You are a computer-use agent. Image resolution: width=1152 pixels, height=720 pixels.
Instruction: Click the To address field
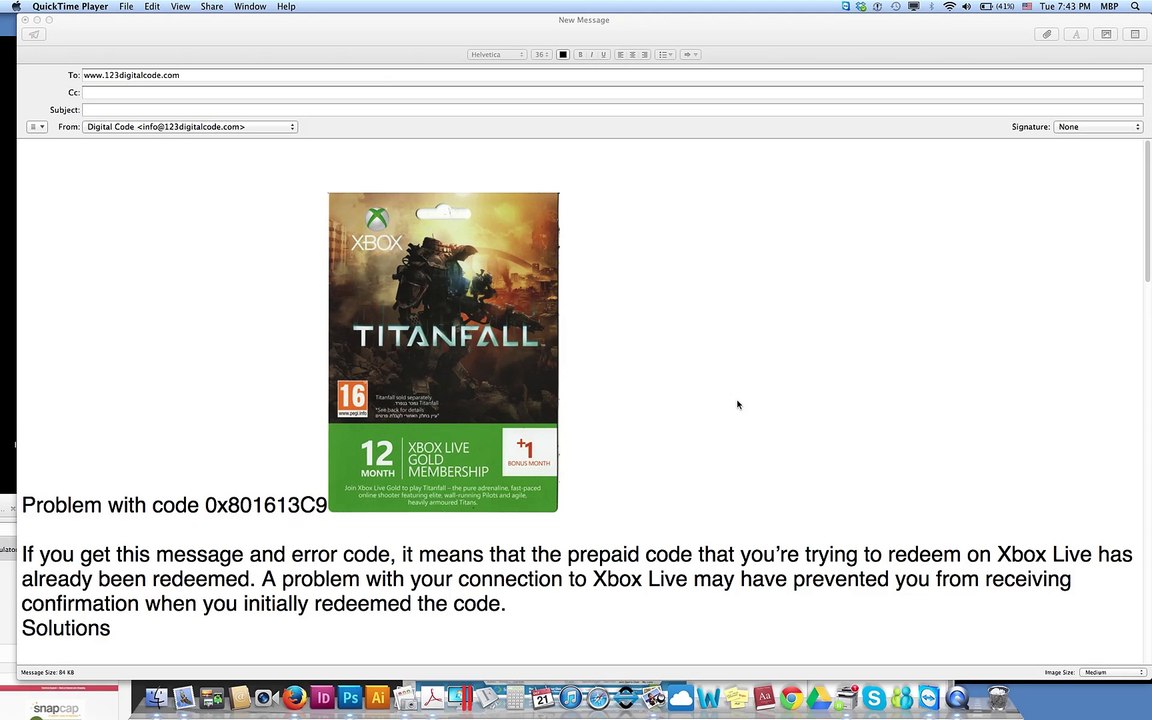pos(612,75)
